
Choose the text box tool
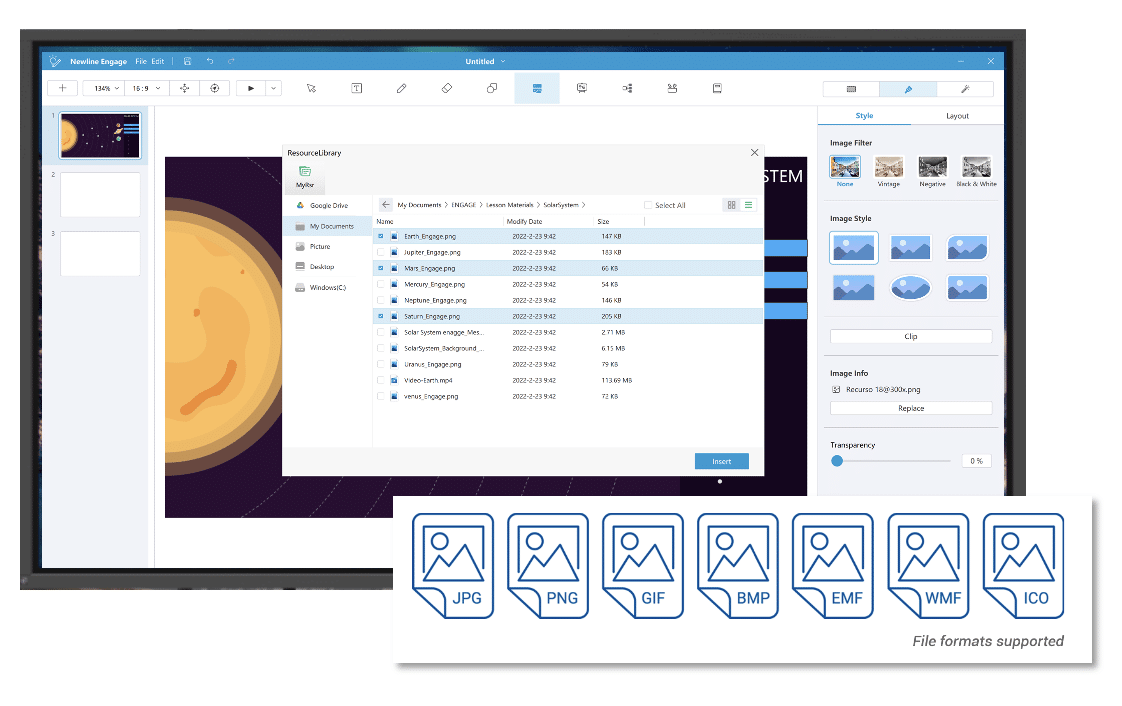357,88
